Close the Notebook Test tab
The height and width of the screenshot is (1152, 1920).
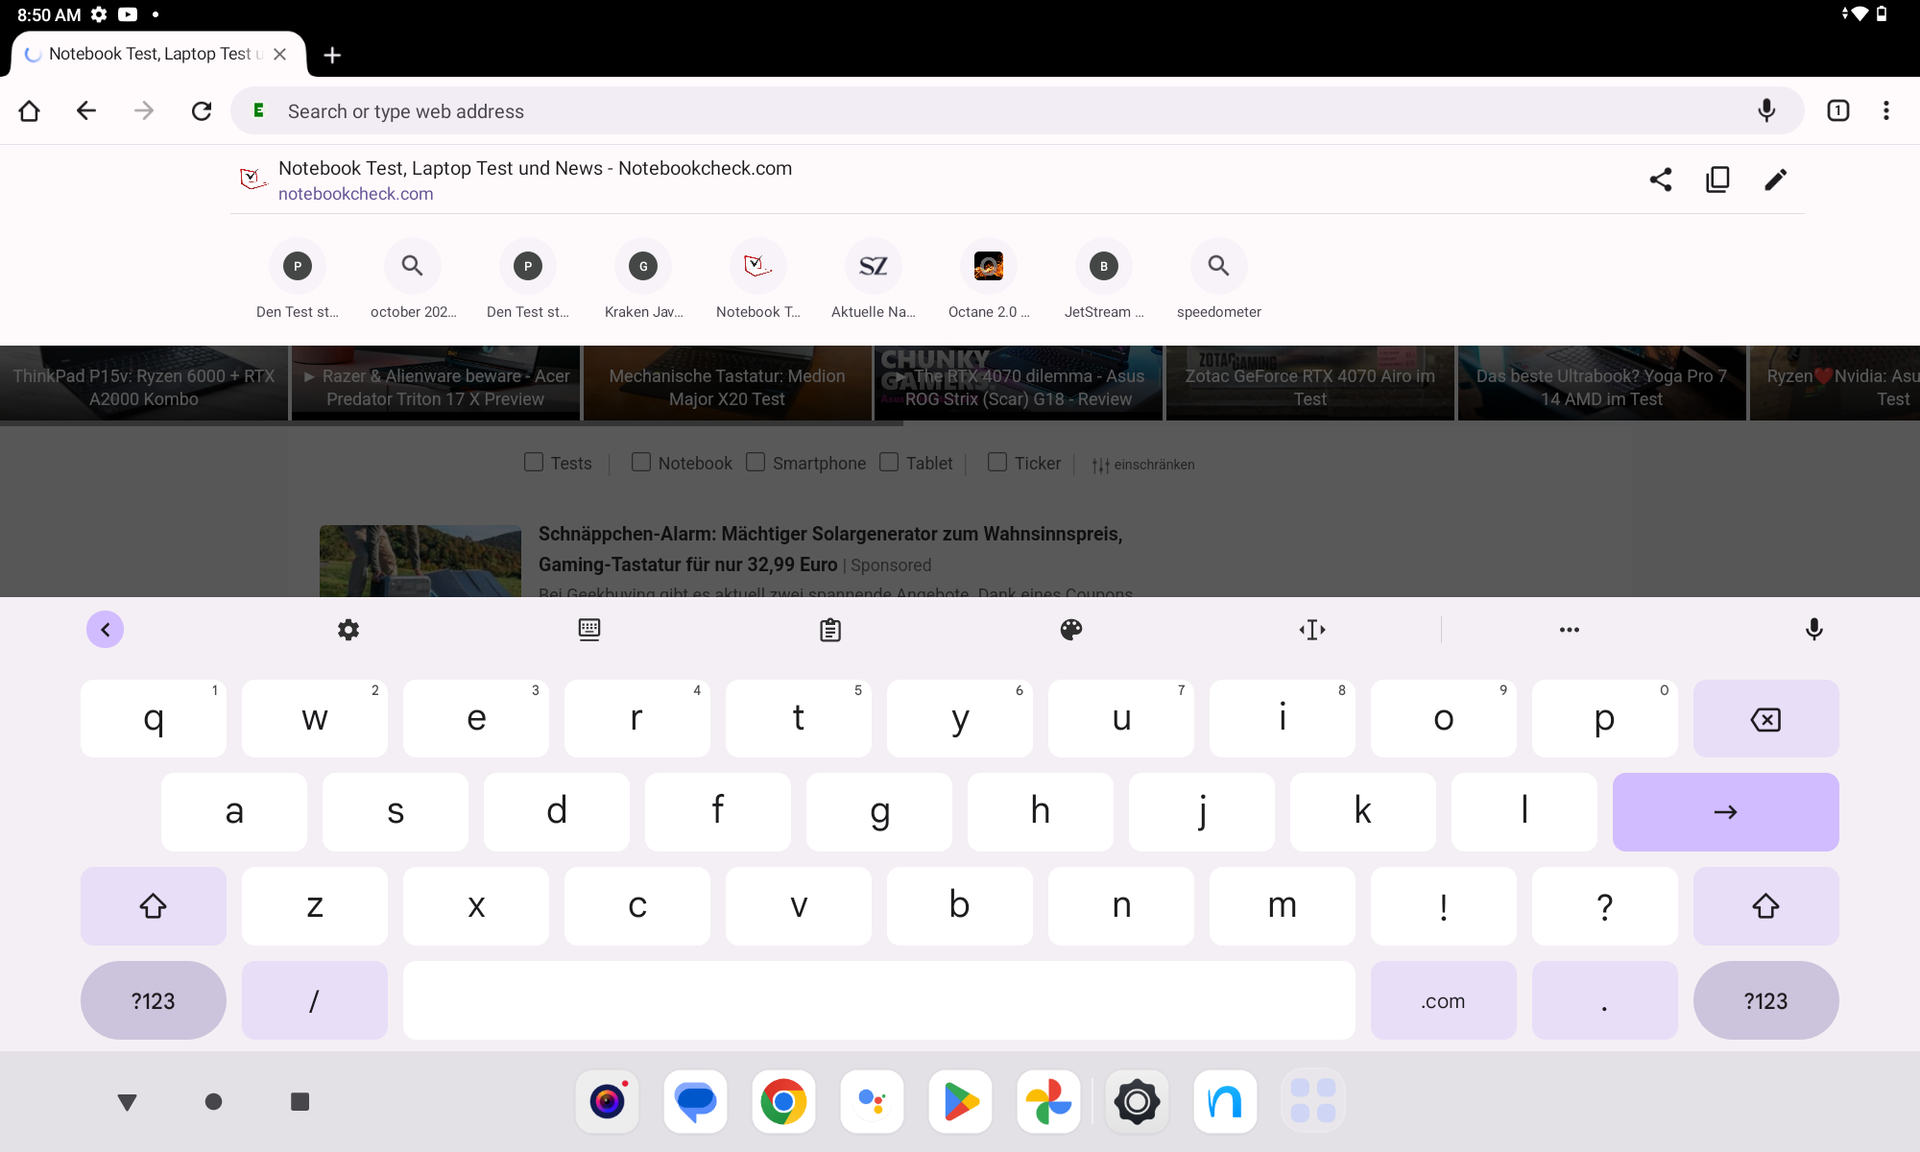280,54
